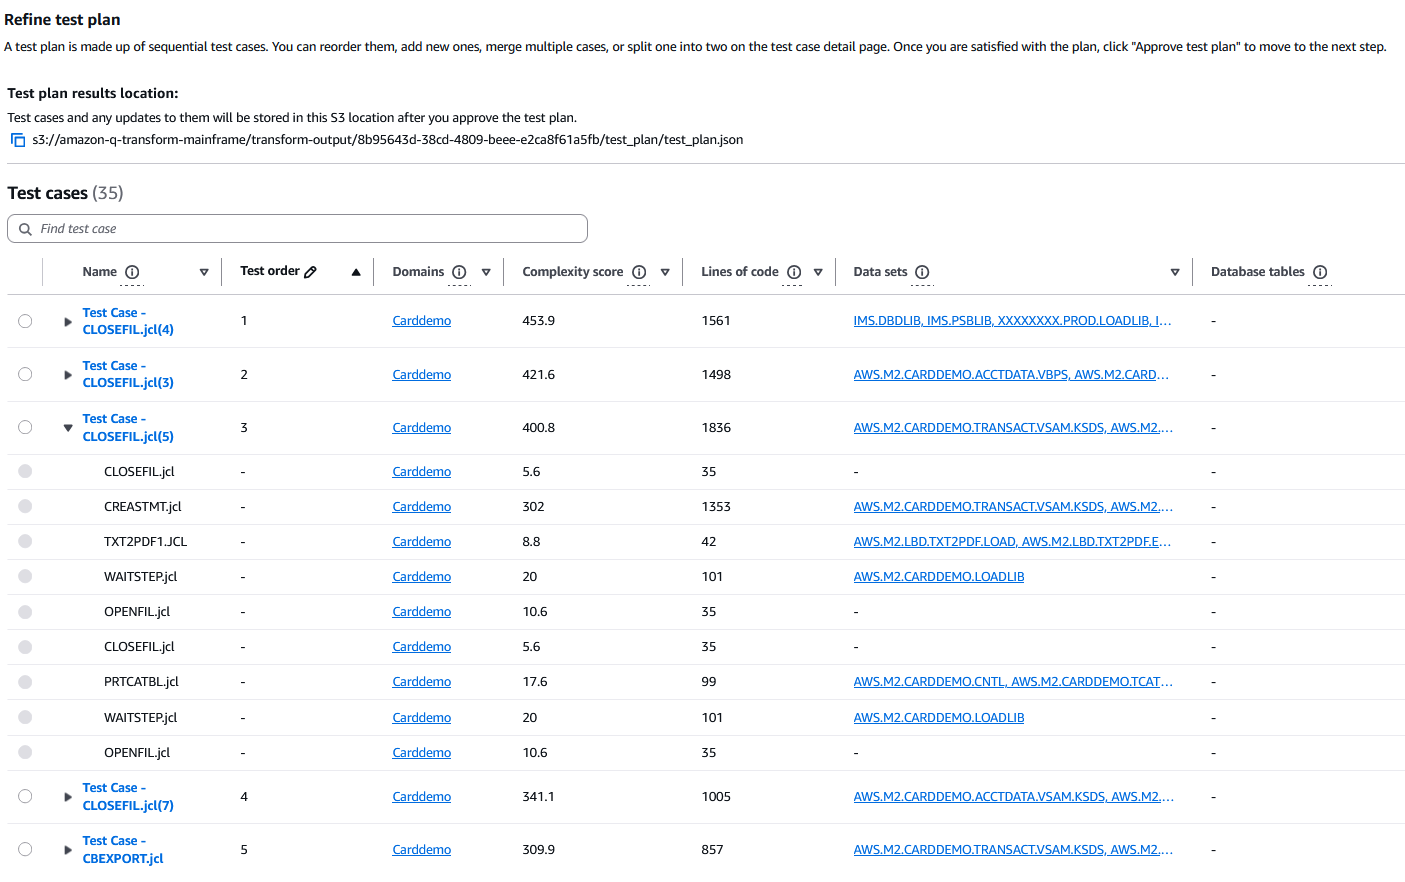1405x882 pixels.
Task: Click the Database tables info icon
Action: [x=1320, y=272]
